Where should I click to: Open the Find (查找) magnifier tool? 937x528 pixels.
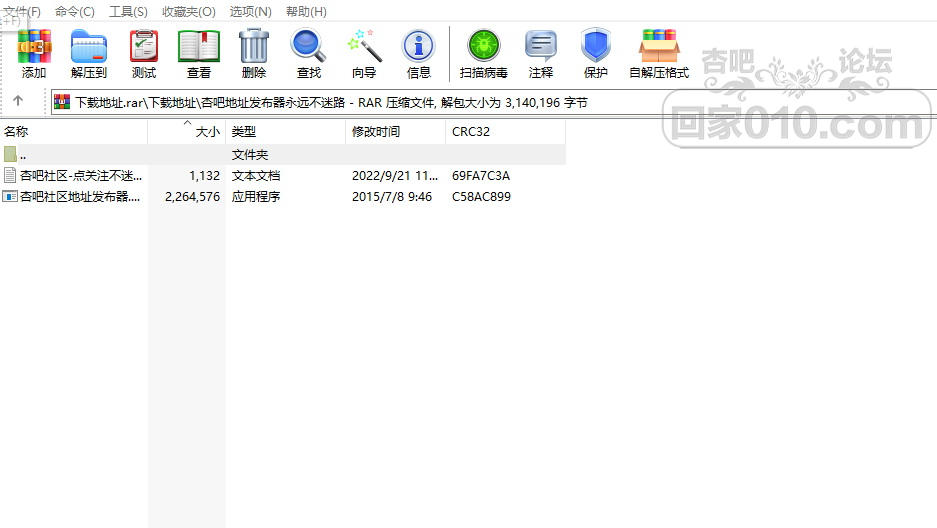click(308, 46)
